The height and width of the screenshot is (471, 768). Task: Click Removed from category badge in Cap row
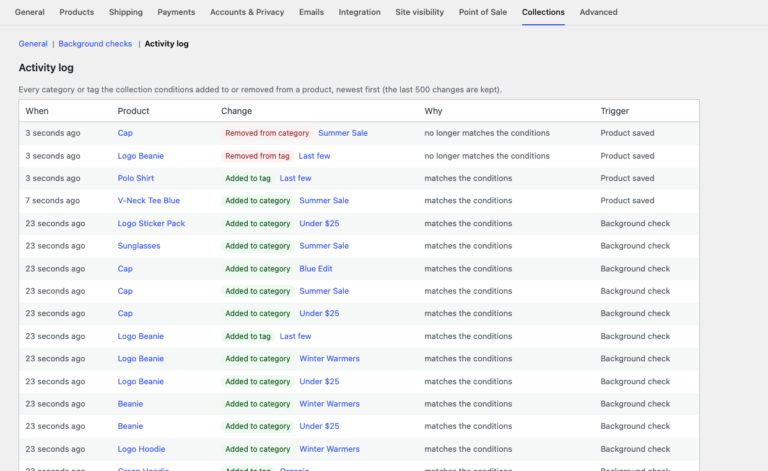click(267, 133)
